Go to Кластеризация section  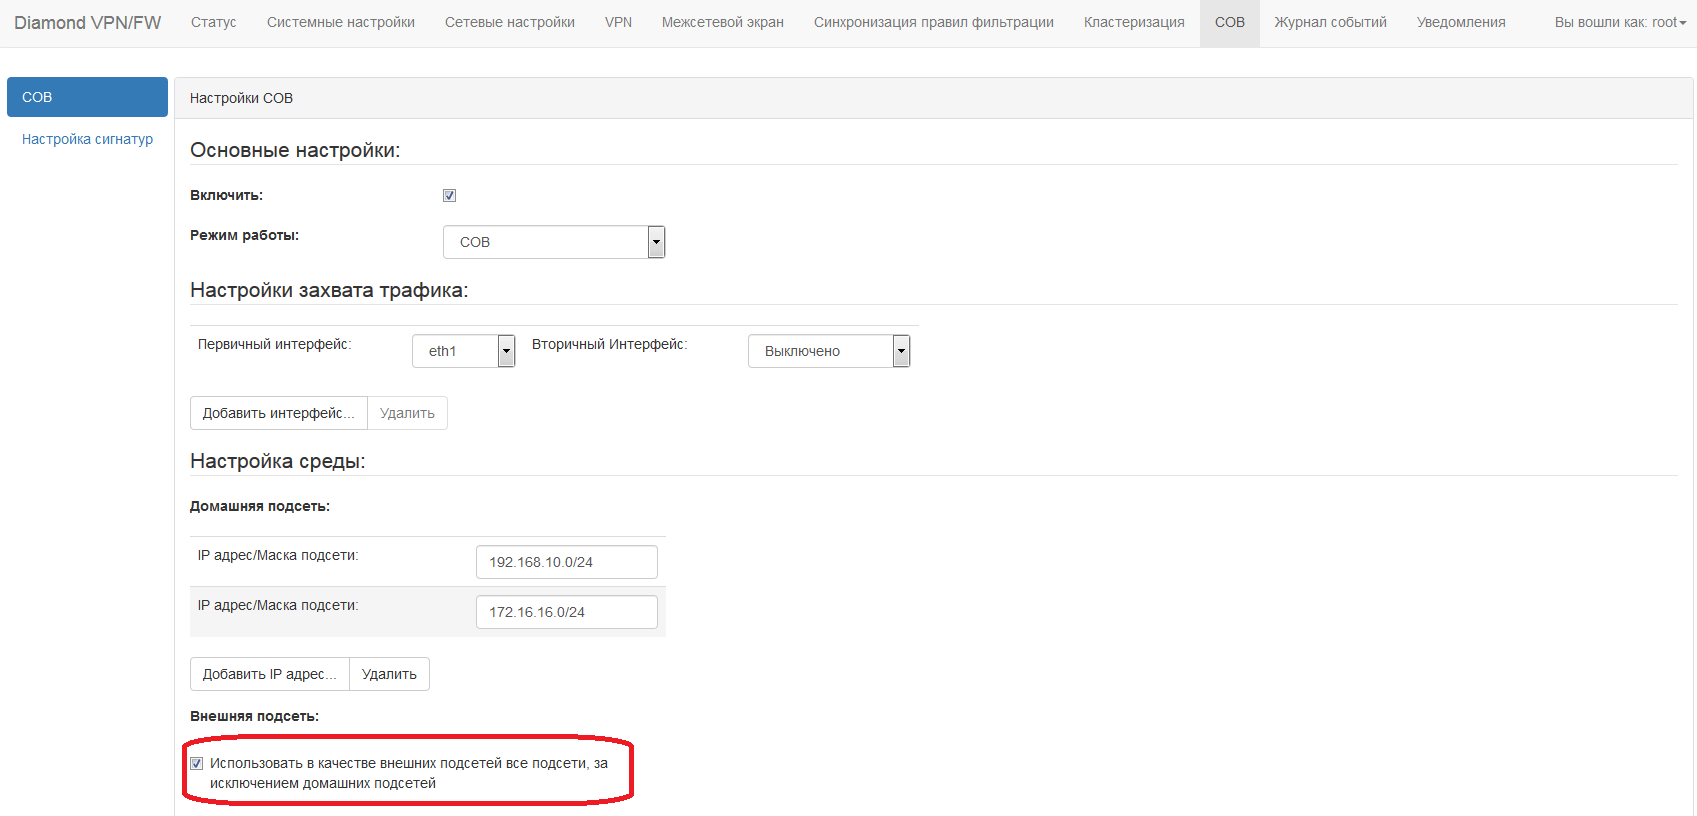click(1133, 22)
